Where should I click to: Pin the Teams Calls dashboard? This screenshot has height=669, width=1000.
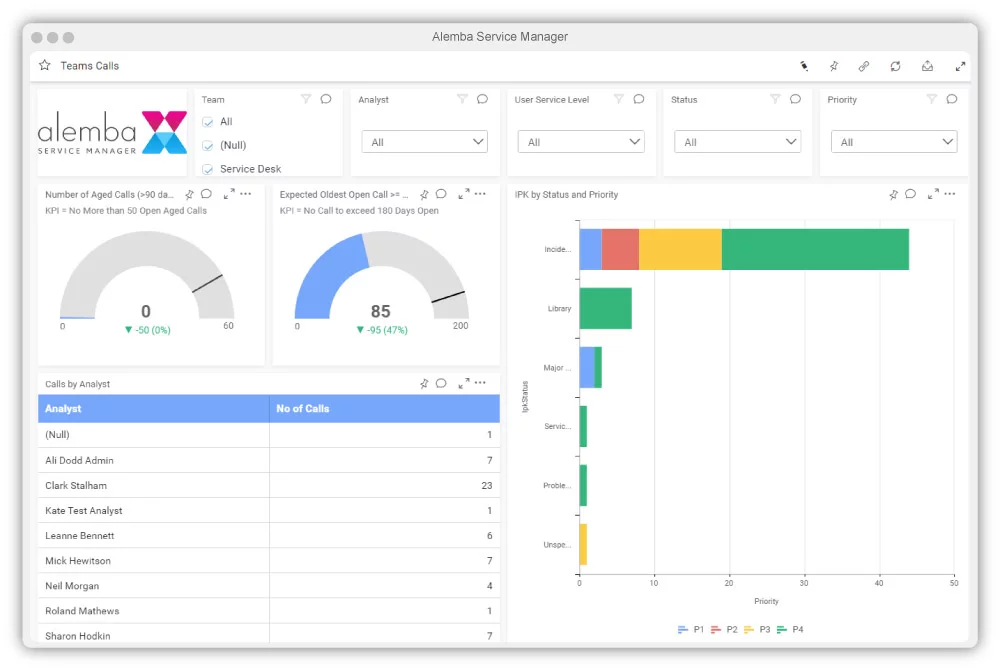coord(834,65)
